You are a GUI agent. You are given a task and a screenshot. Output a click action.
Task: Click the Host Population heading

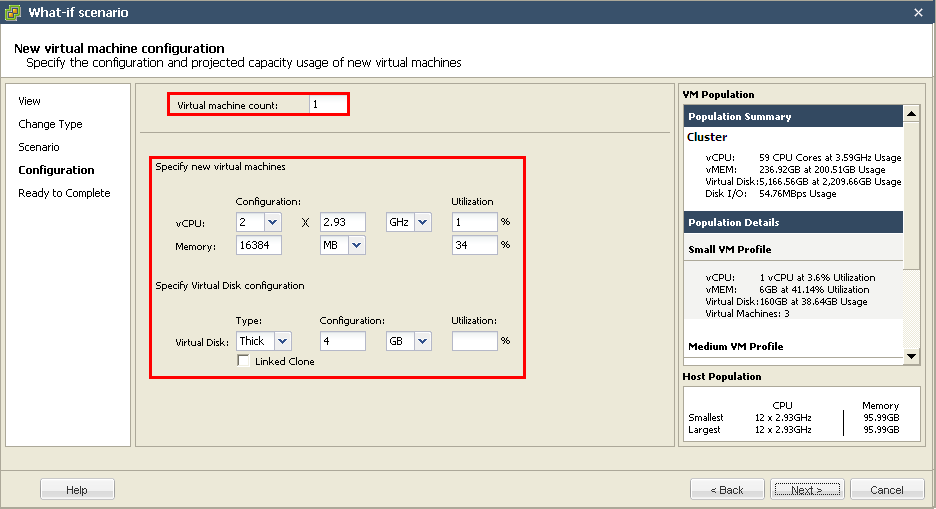722,376
